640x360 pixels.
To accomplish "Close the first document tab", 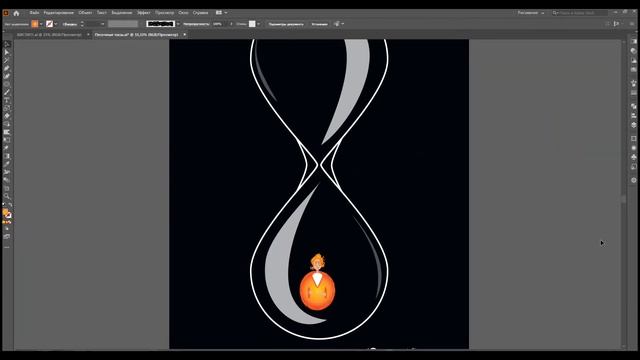I will (88, 35).
